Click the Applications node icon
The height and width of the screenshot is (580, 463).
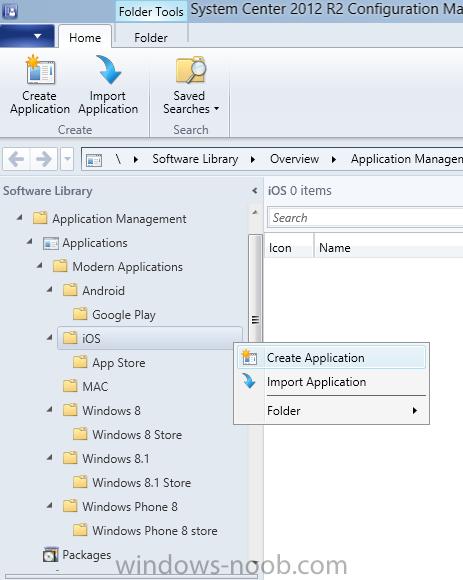51,243
